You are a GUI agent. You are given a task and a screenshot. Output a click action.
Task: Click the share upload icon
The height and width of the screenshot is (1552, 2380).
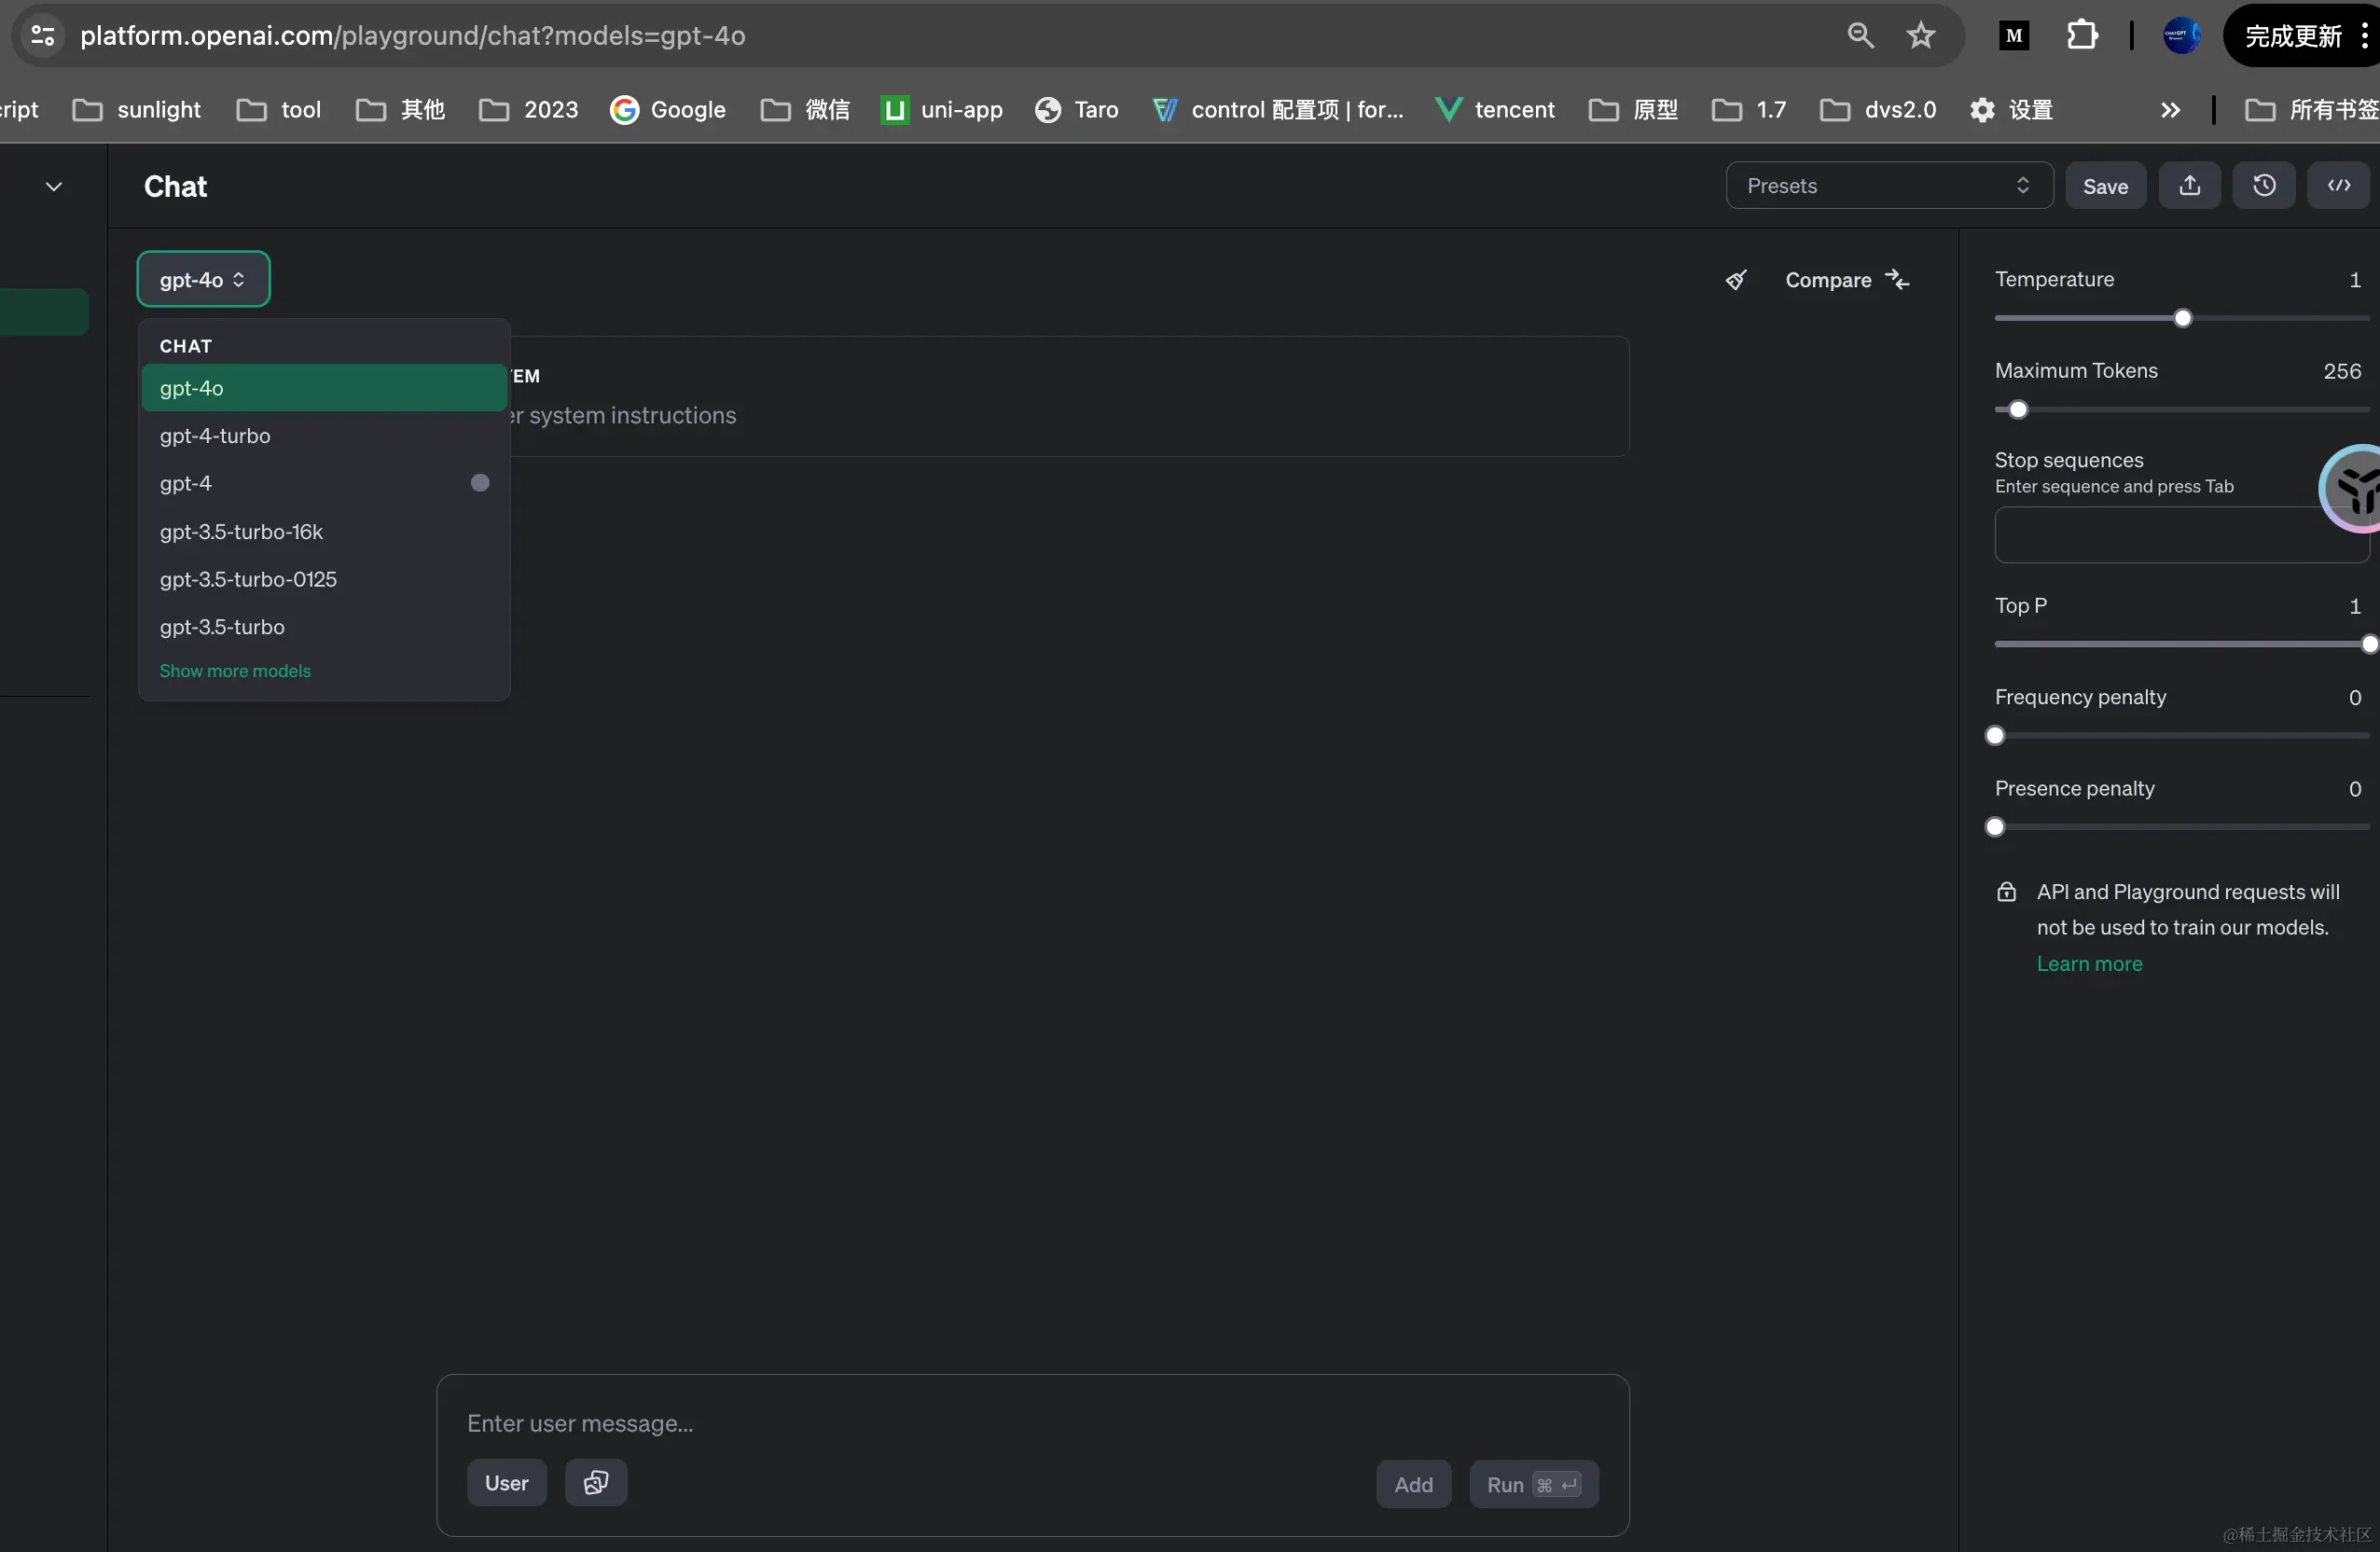pyautogui.click(x=2189, y=186)
